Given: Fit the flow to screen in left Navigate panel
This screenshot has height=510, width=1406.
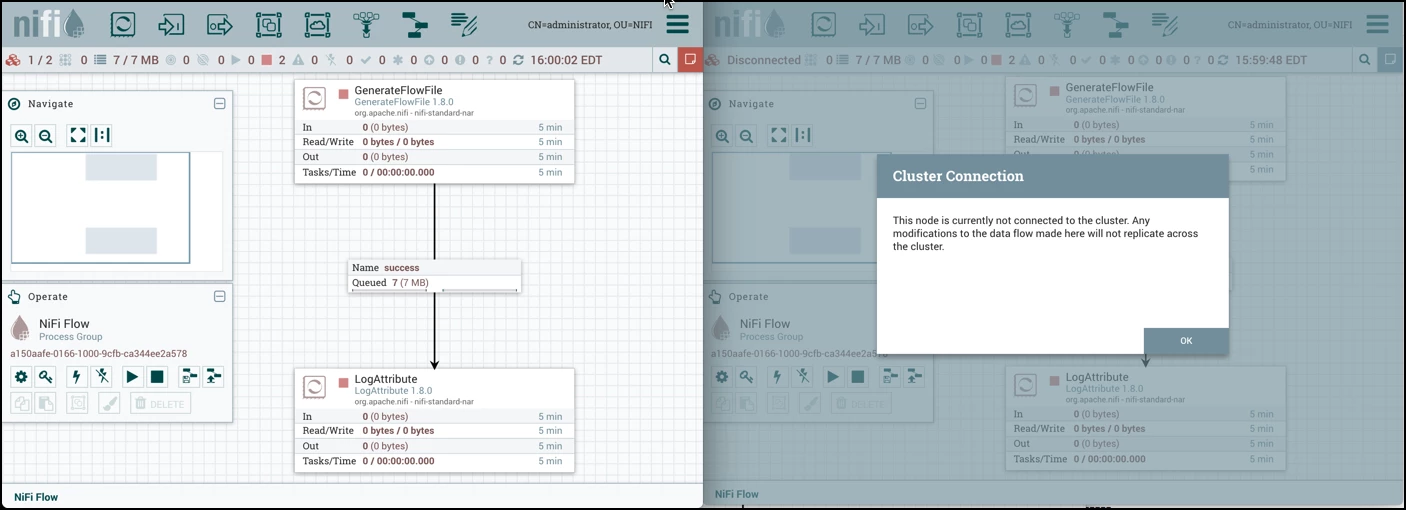Looking at the screenshot, I should pos(77,136).
